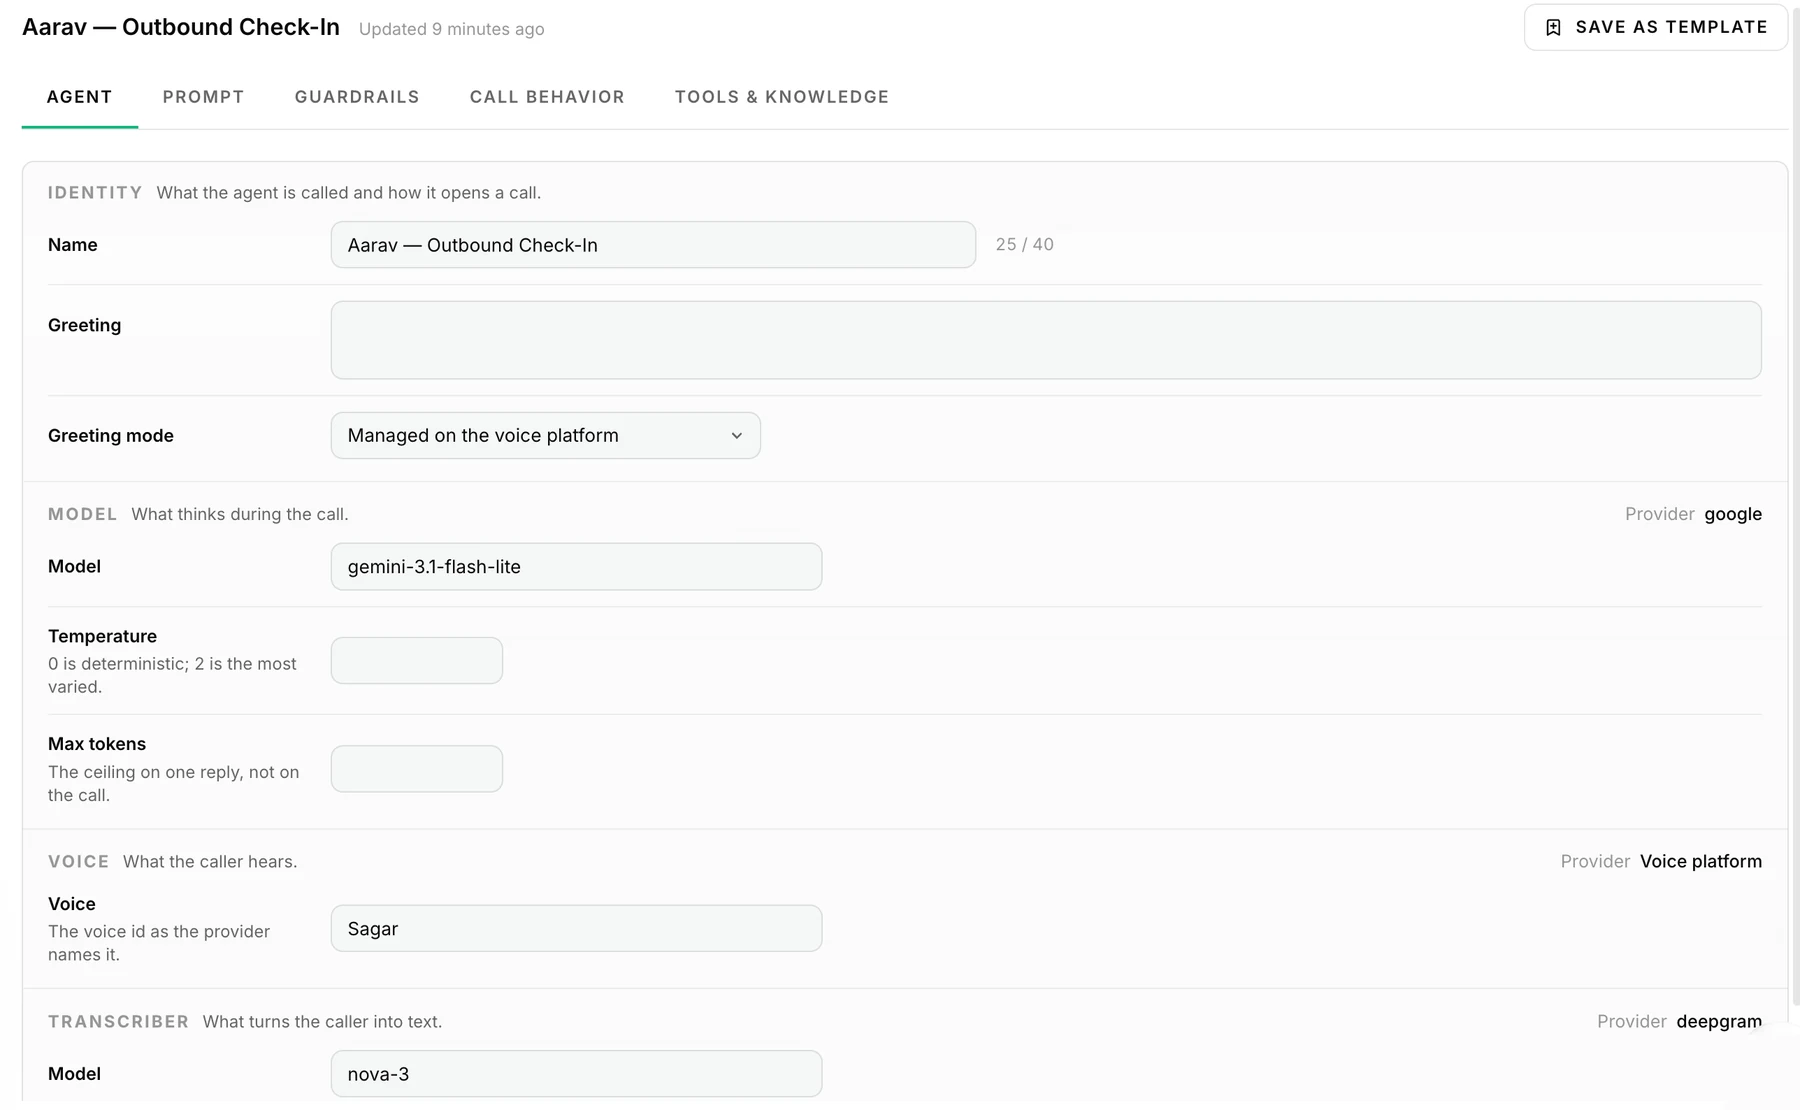Click into the empty Greeting text area
This screenshot has width=1800, height=1110.
point(1046,340)
